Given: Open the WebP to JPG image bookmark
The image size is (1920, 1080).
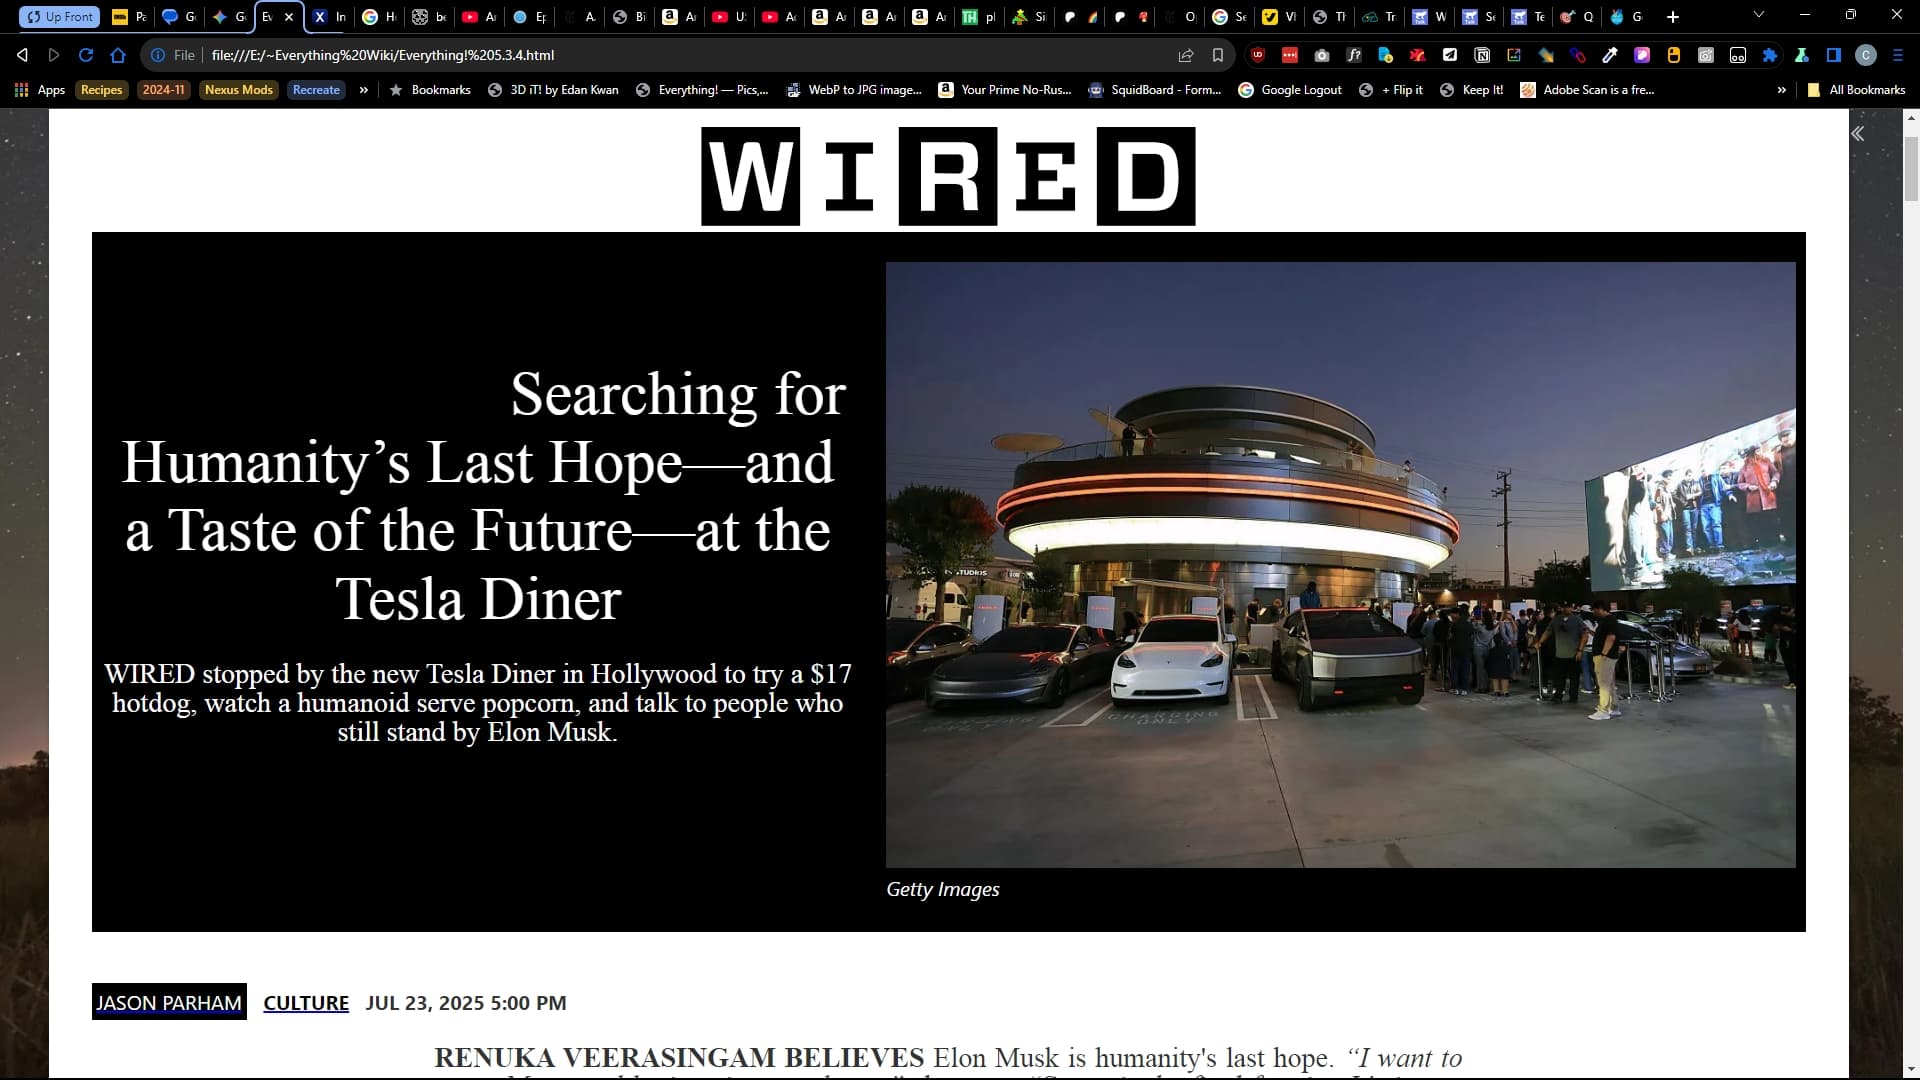Looking at the screenshot, I should click(854, 90).
